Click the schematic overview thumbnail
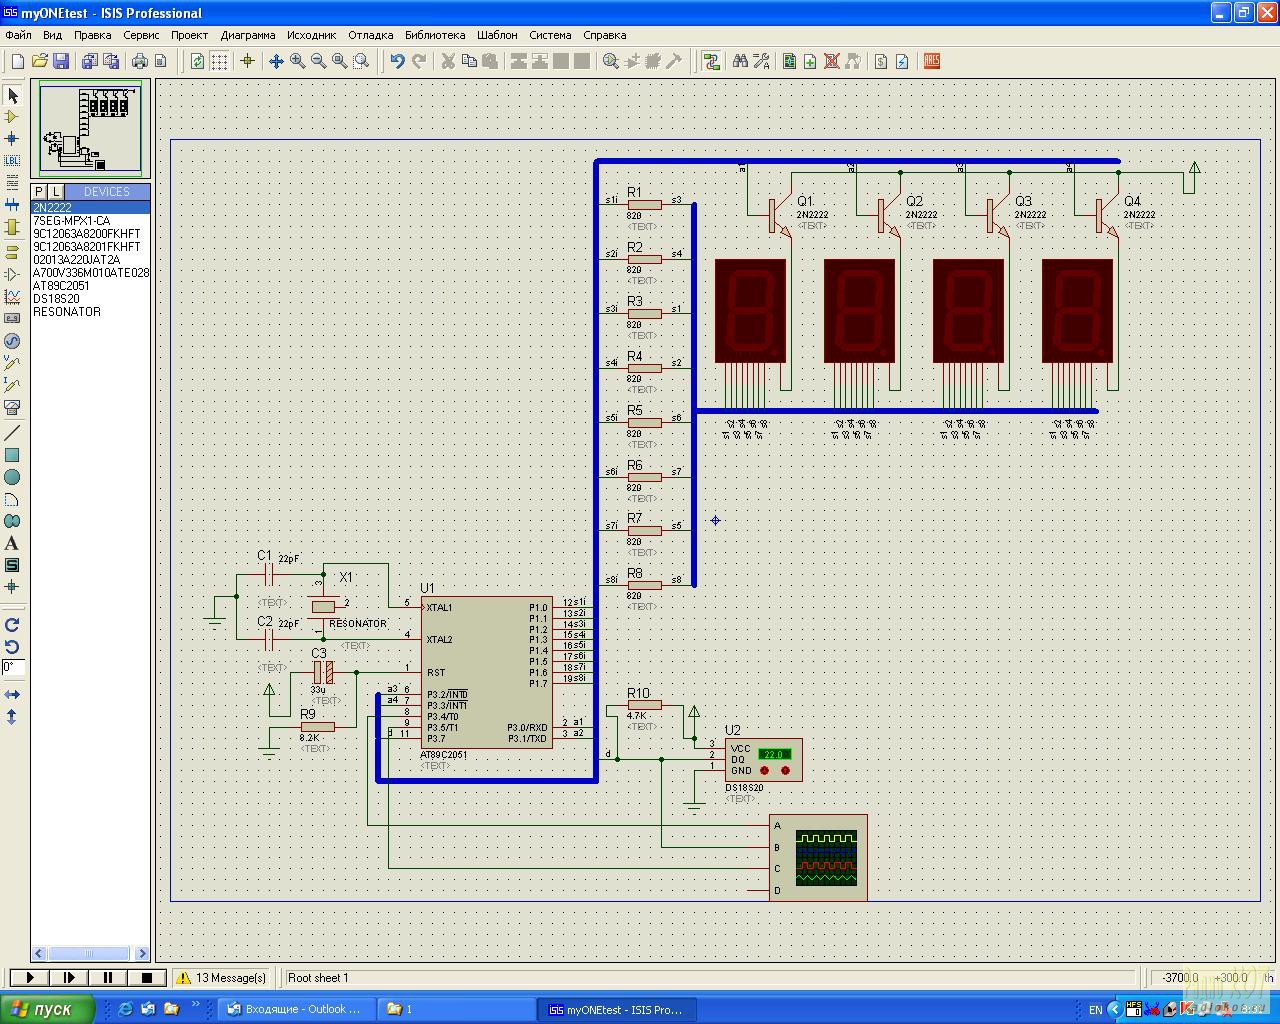 [x=90, y=129]
